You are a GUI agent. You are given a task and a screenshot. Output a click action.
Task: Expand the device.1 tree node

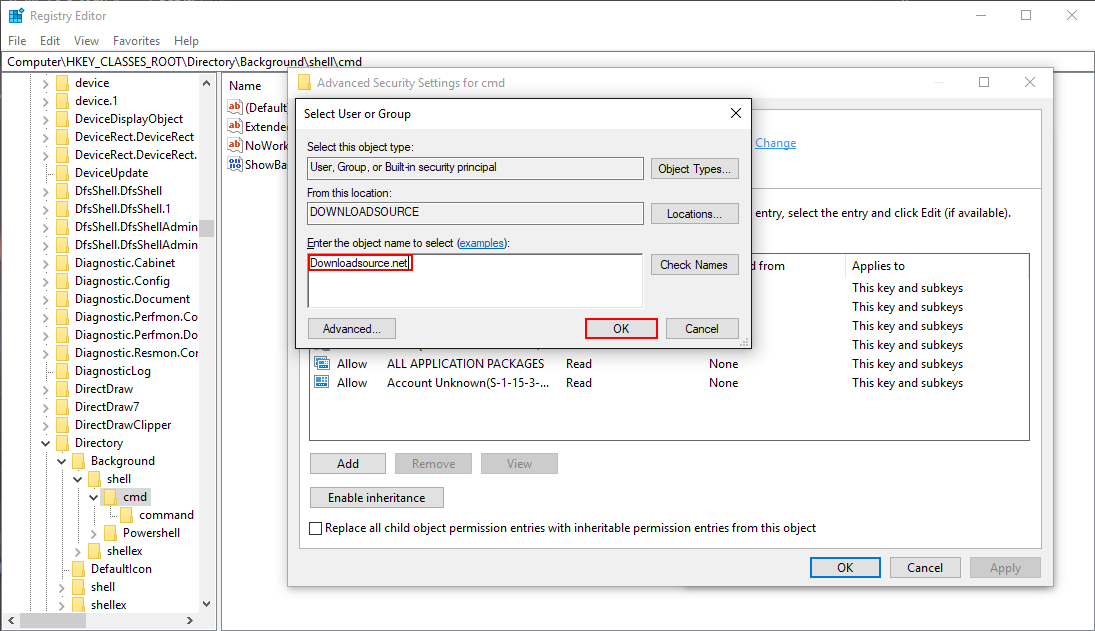(x=45, y=101)
